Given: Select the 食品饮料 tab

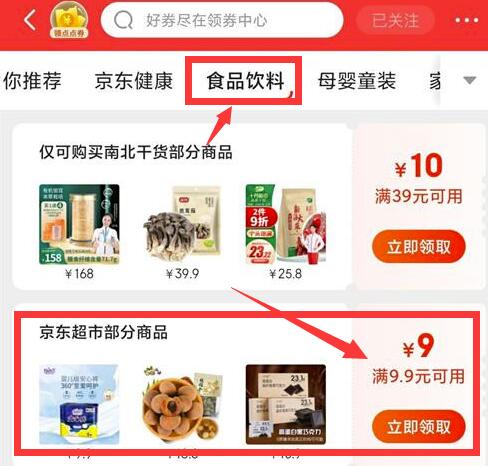Looking at the screenshot, I should pos(245,81).
